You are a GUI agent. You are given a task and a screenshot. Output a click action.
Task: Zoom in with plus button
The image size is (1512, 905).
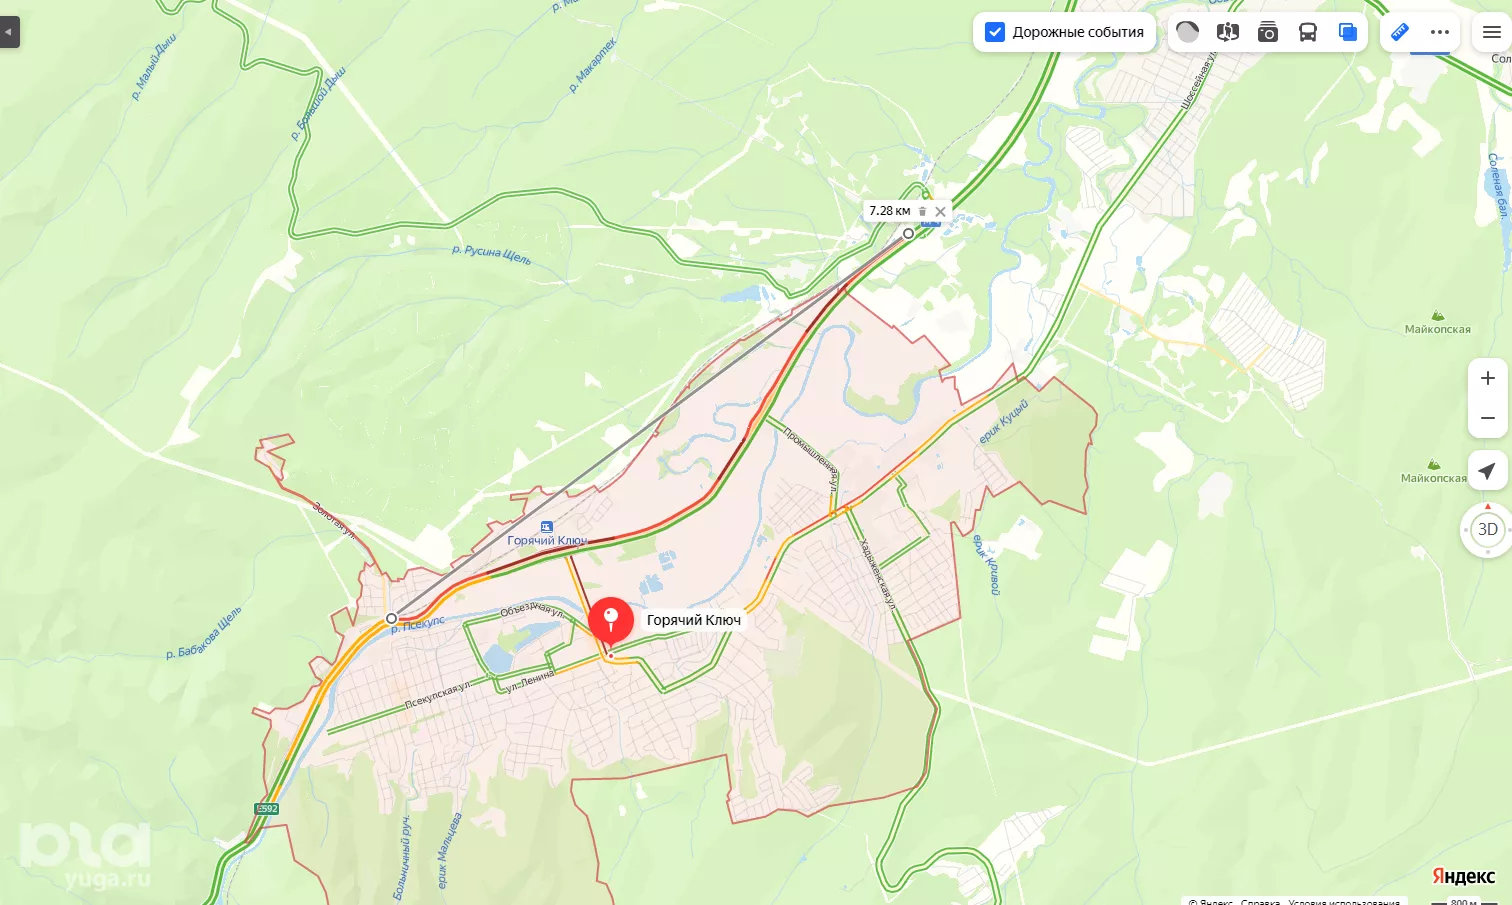pyautogui.click(x=1488, y=378)
